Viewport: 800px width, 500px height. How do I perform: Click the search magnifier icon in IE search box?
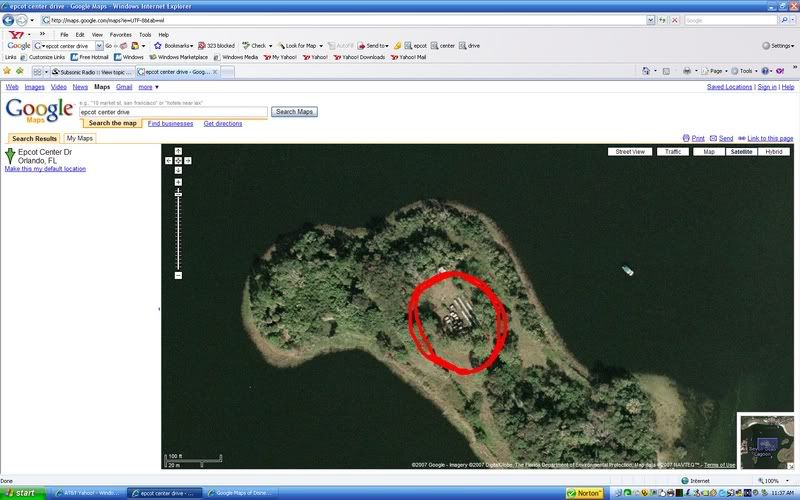784,20
